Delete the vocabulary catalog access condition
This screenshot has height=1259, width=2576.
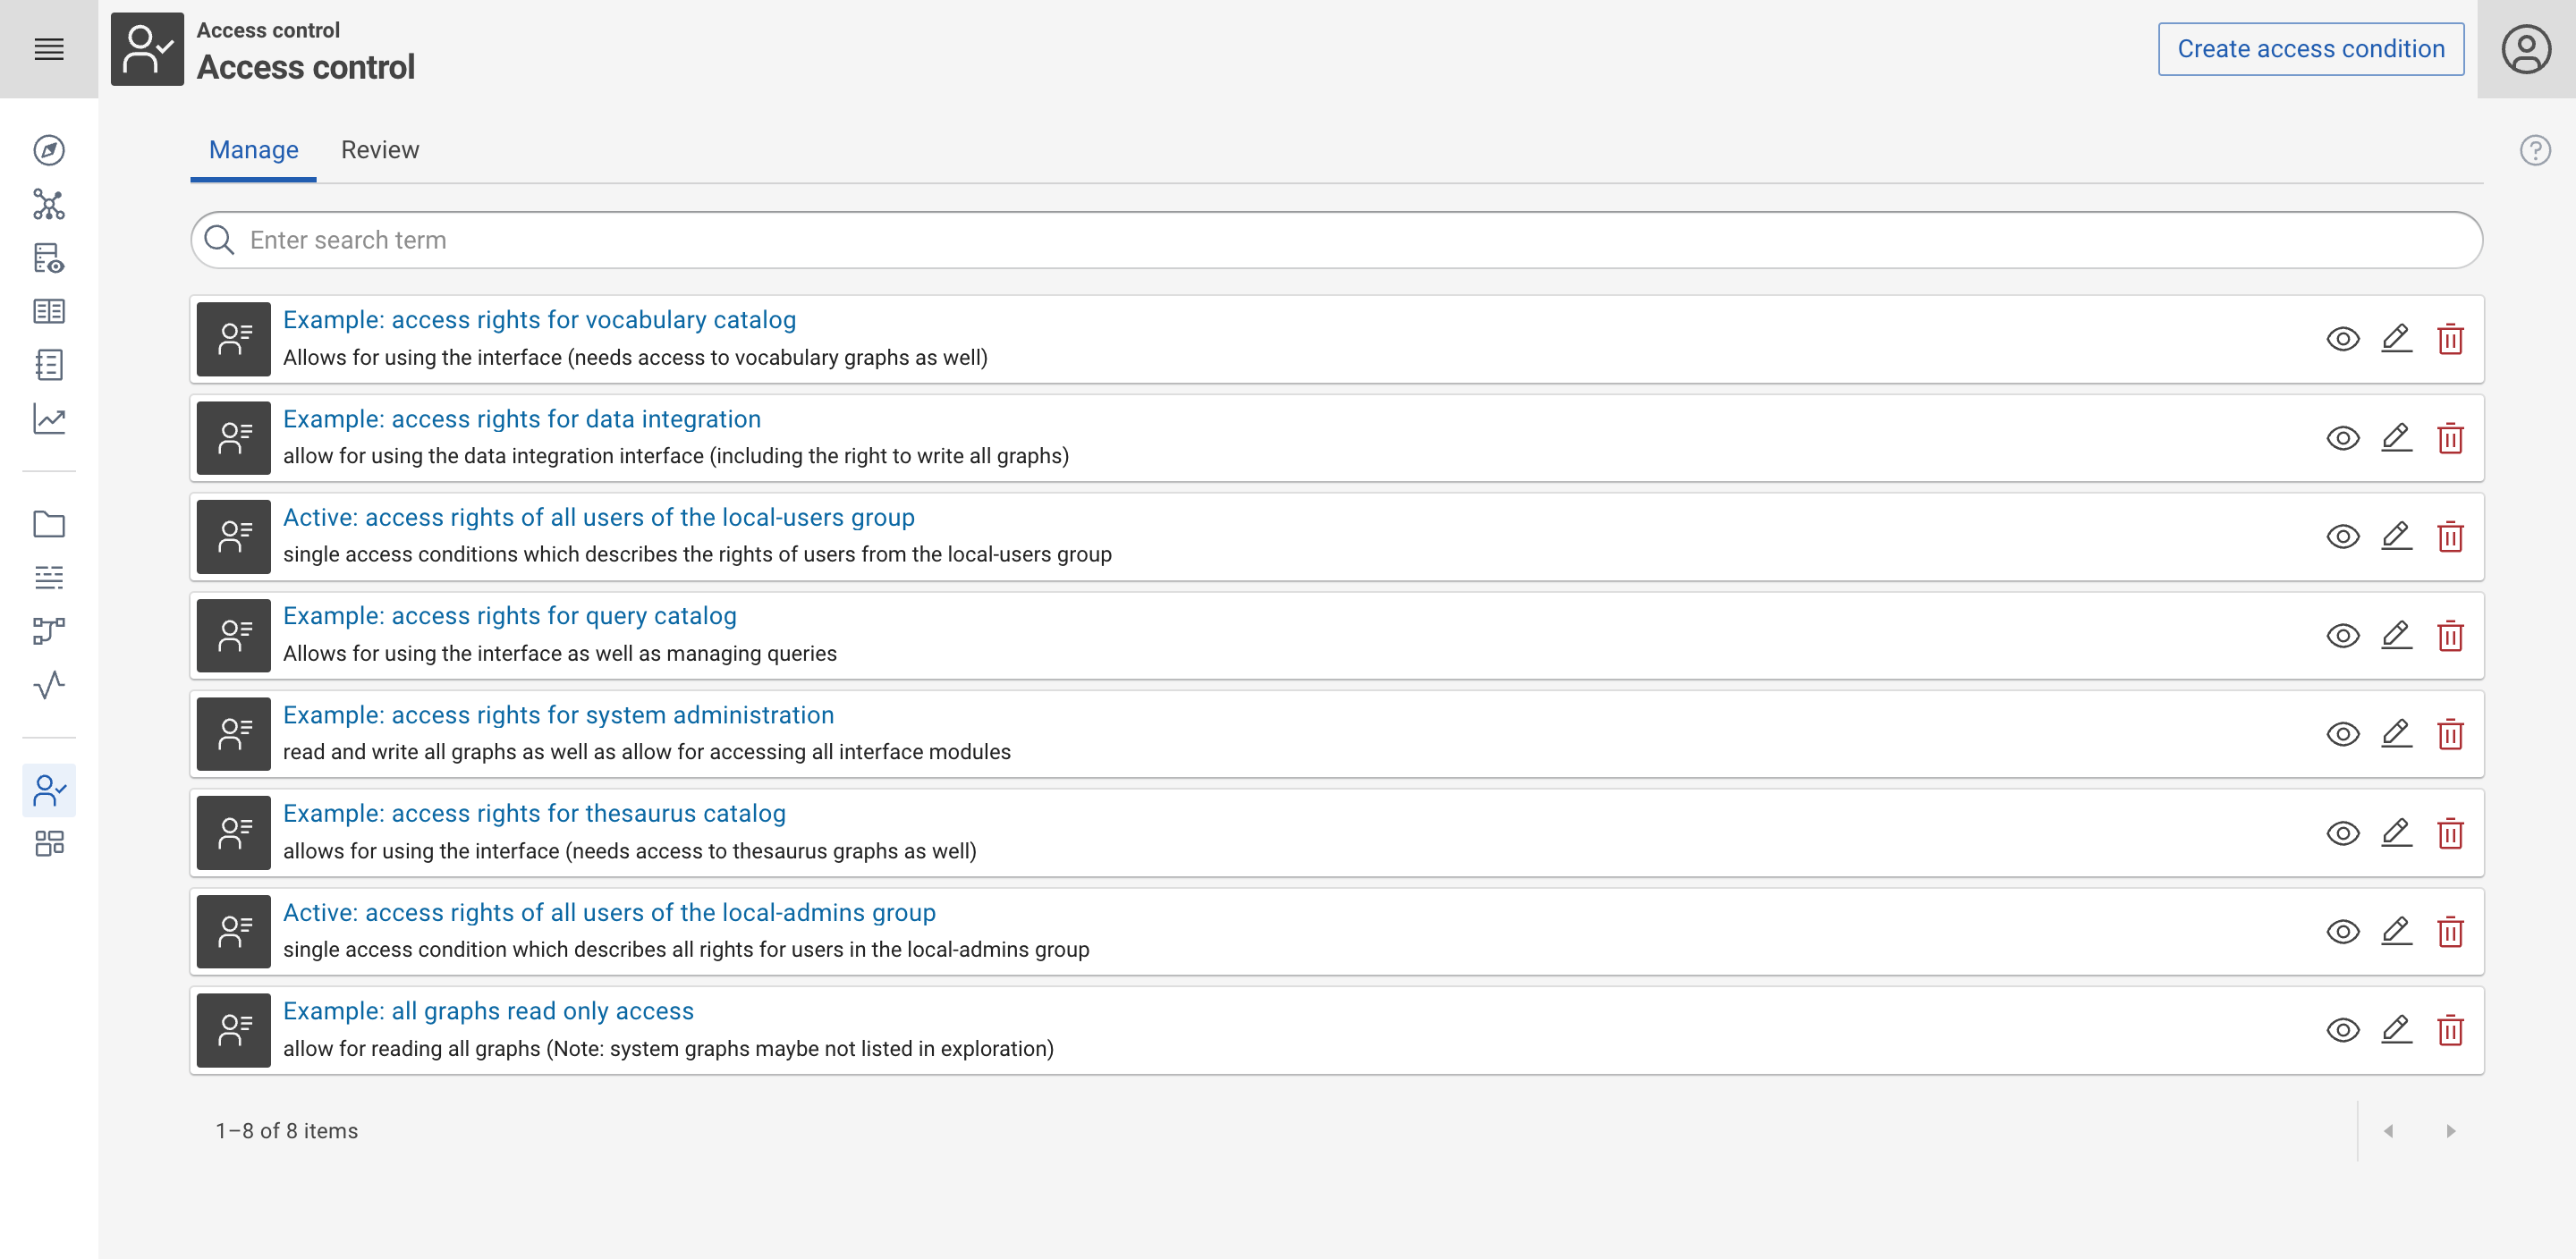(x=2450, y=339)
